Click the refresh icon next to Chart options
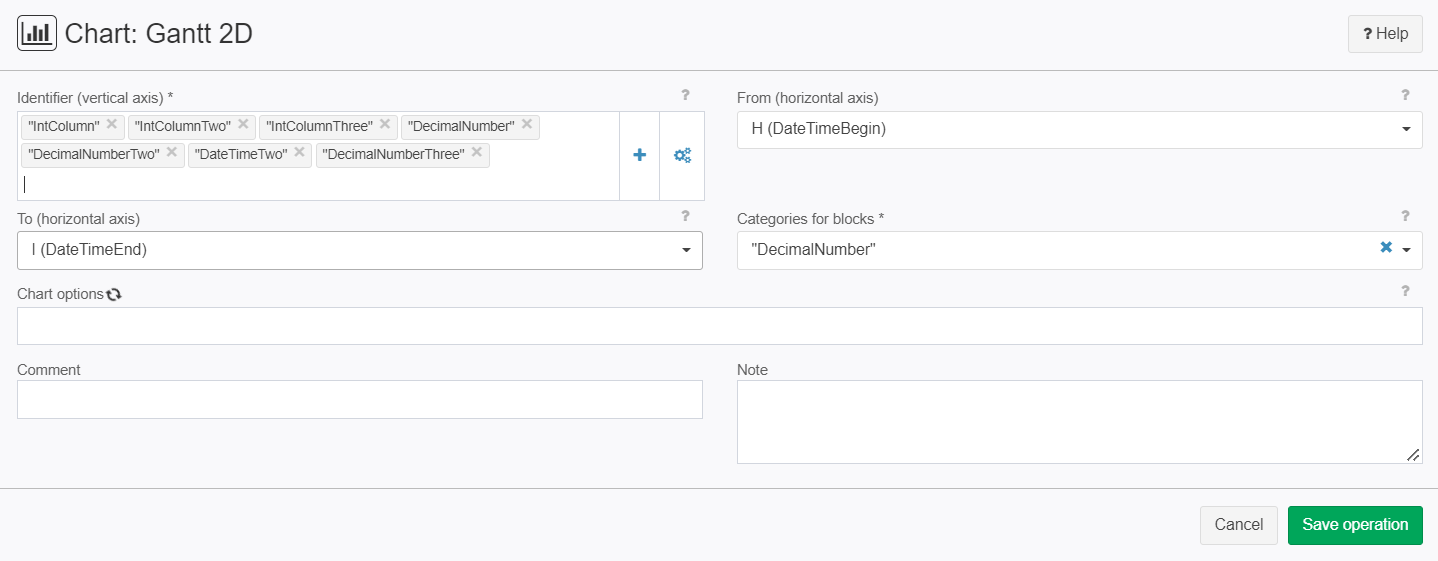The width and height of the screenshot is (1438, 561). point(114,294)
